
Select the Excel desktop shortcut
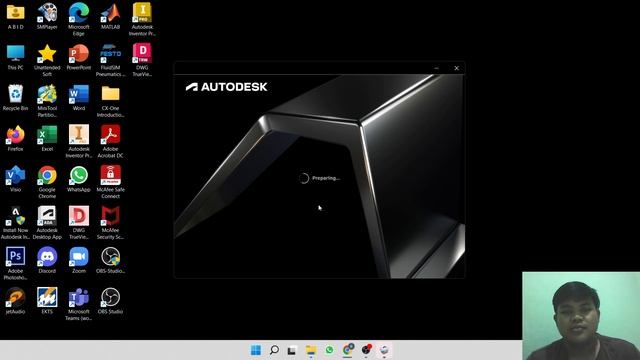47,139
